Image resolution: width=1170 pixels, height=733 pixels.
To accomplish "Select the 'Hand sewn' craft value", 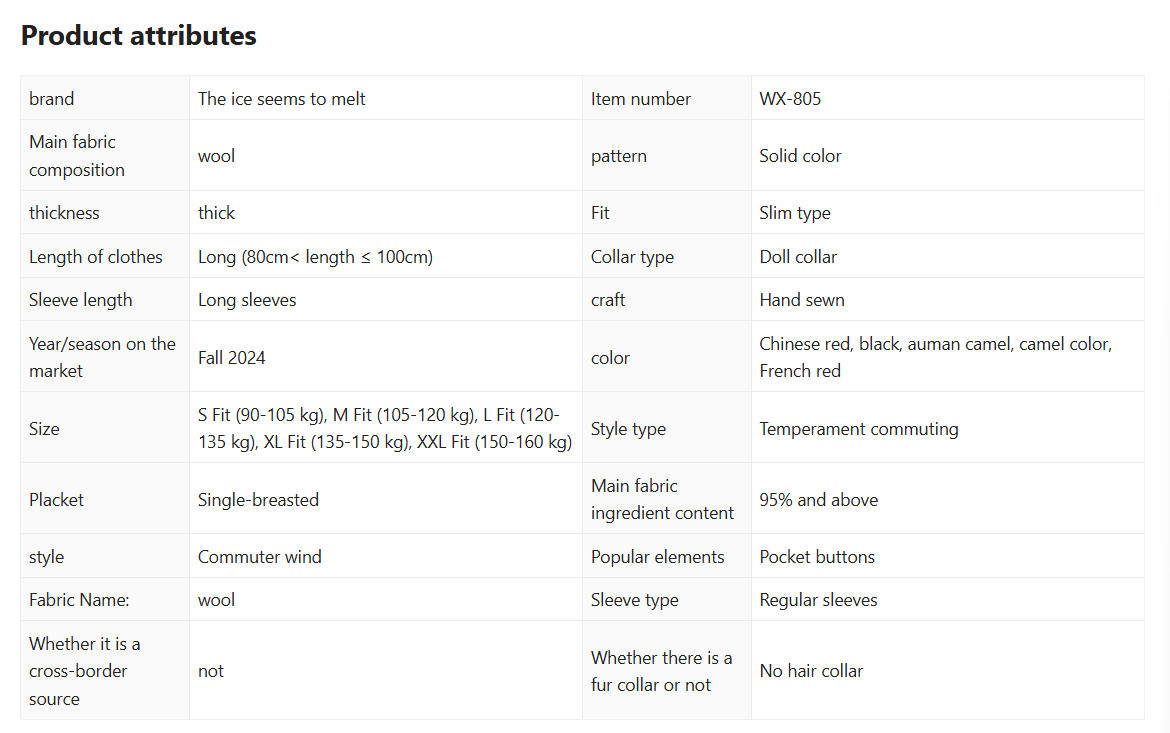I will (x=801, y=300).
